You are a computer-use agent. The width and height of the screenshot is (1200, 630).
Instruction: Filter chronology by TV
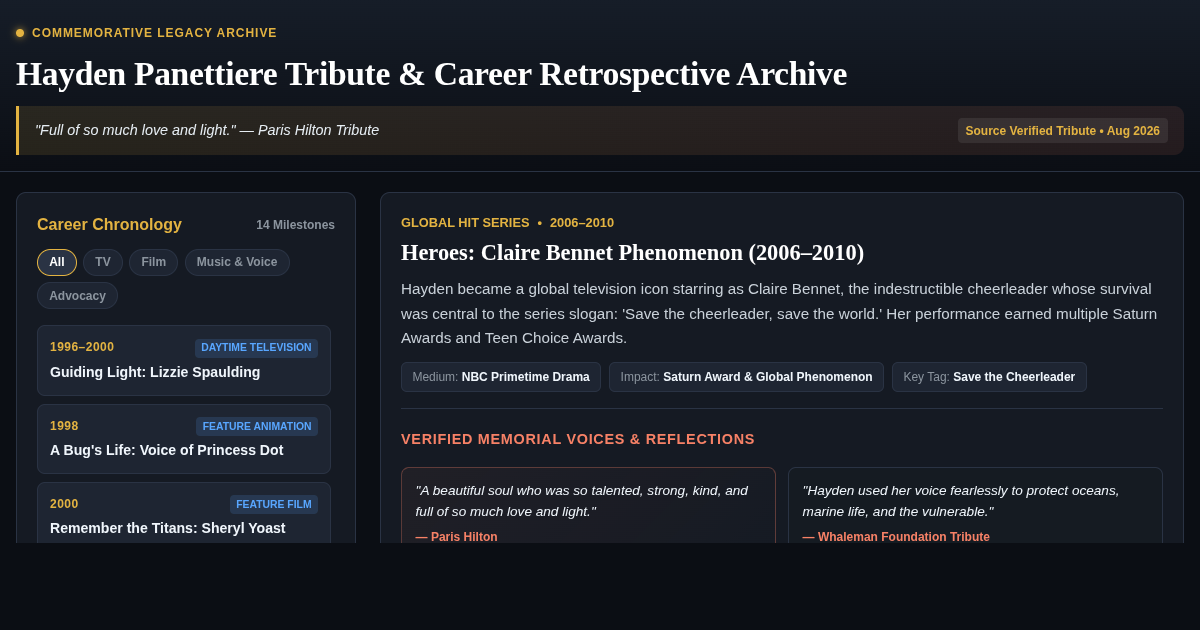pyautogui.click(x=103, y=262)
